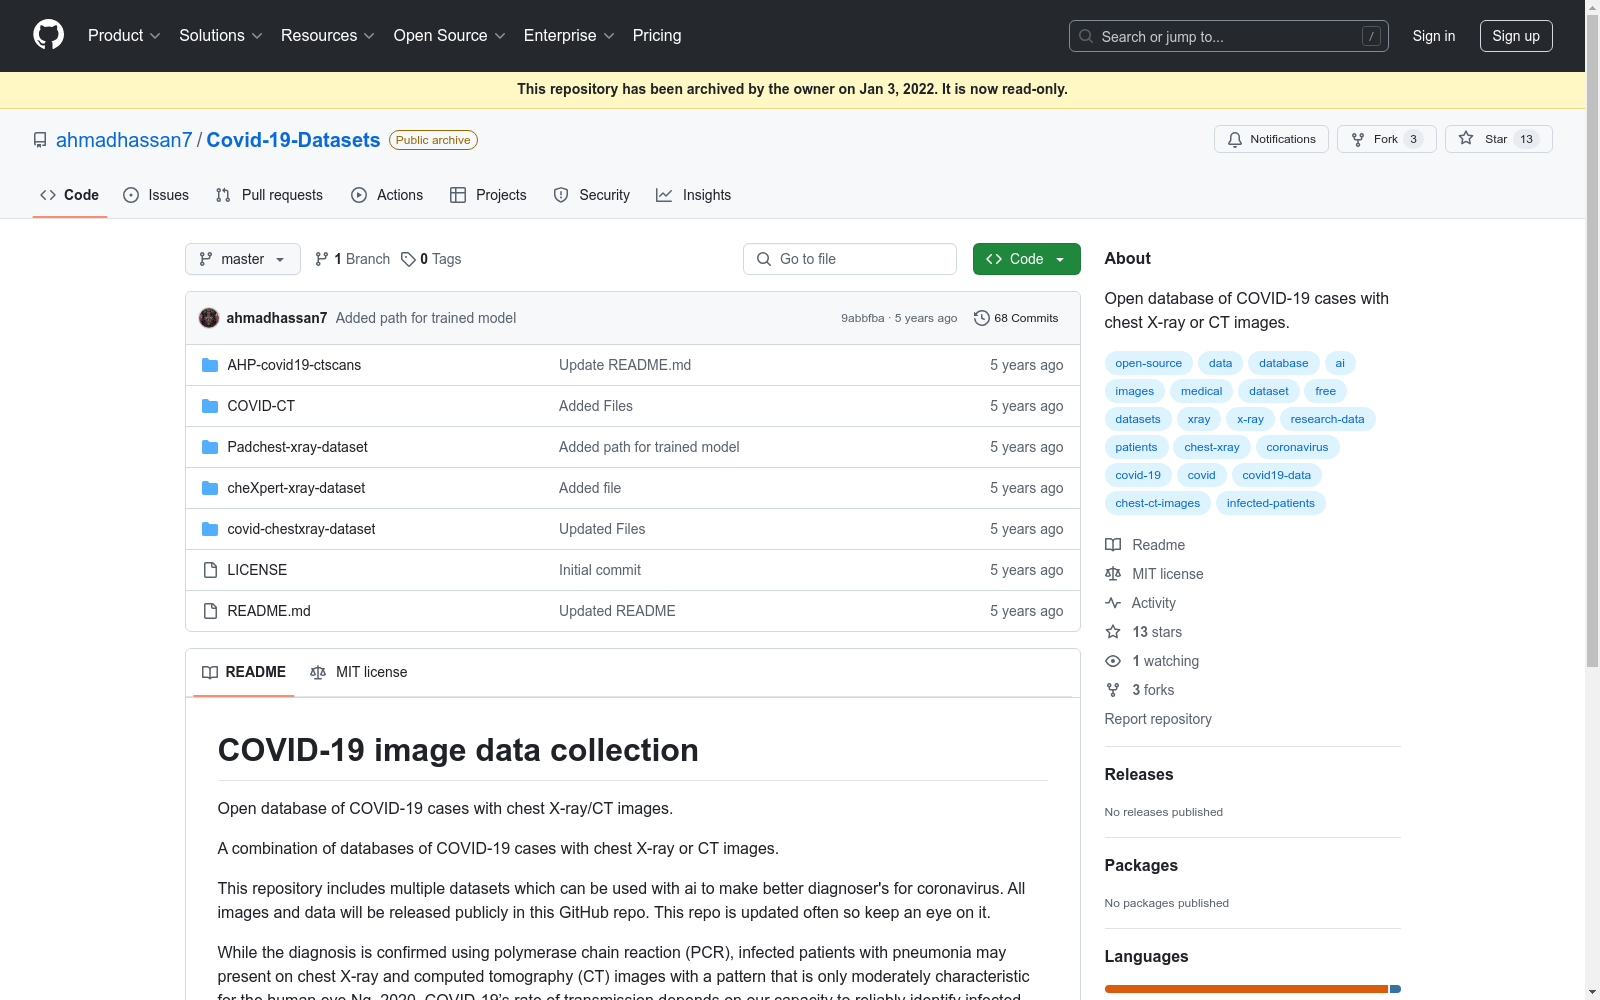Open the Covid-19-Datasets repository link
This screenshot has width=1600, height=1000.
(x=293, y=140)
